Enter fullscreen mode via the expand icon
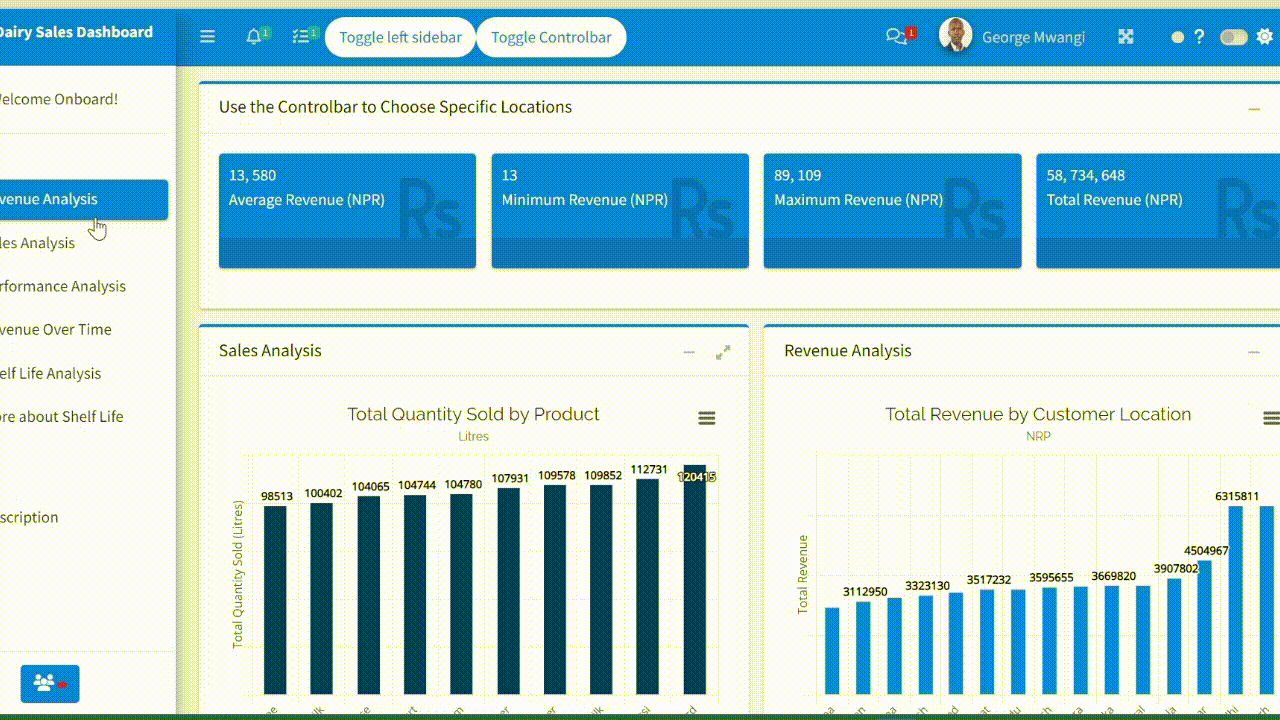1280x720 pixels. [1126, 36]
